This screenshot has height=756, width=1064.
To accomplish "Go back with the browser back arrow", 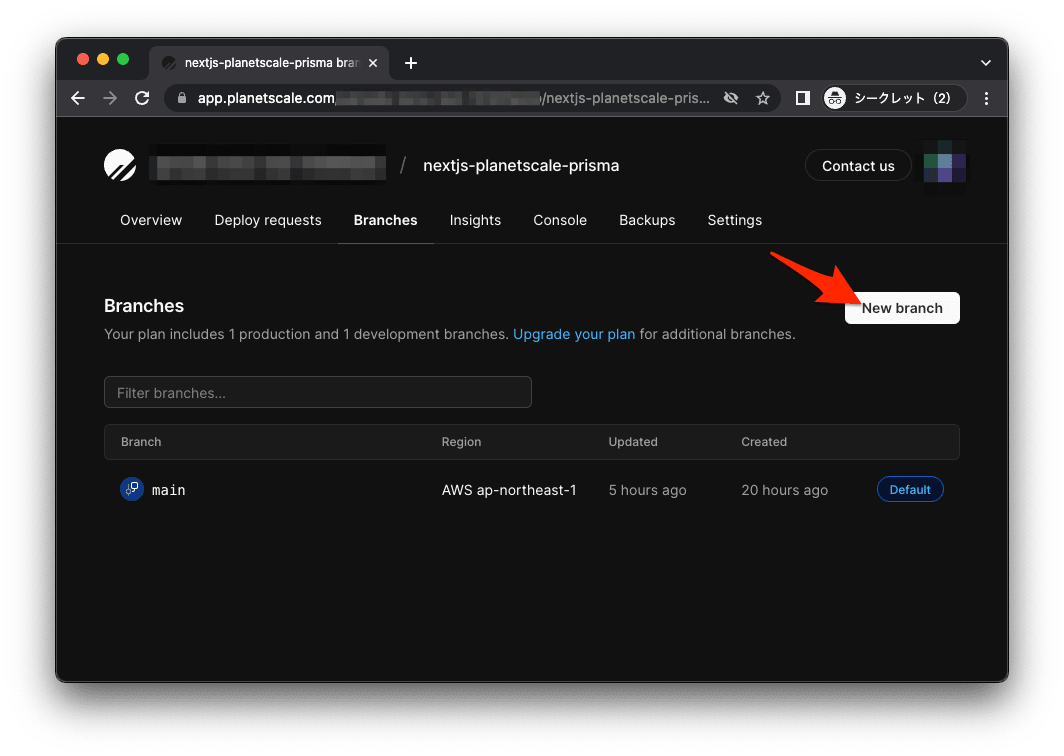I will (x=78, y=98).
